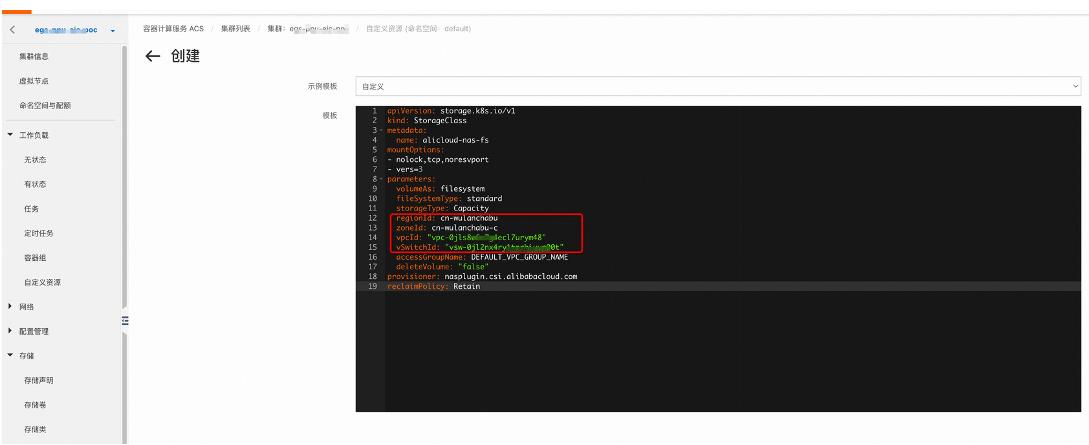Open the 自定义资源 menu item
The height and width of the screenshot is (445, 1089).
[x=42, y=283]
